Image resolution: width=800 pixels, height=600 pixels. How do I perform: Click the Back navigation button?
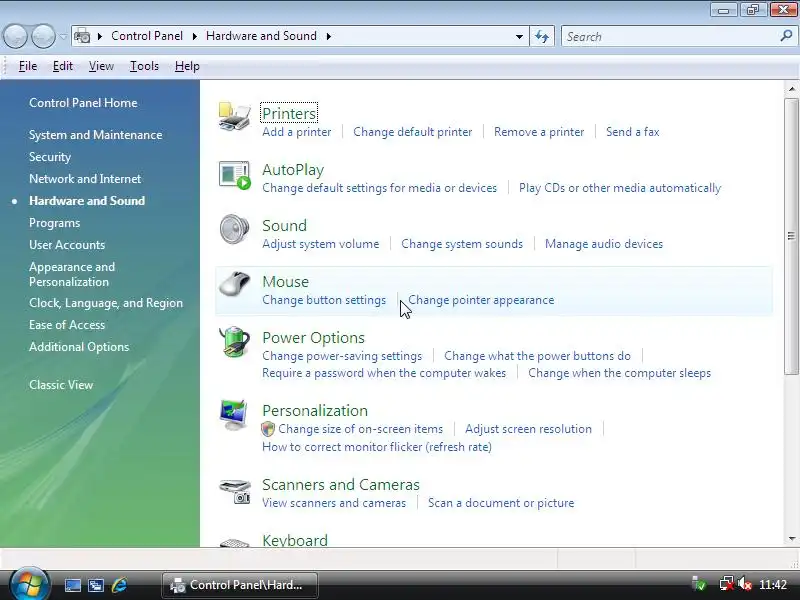click(x=15, y=37)
